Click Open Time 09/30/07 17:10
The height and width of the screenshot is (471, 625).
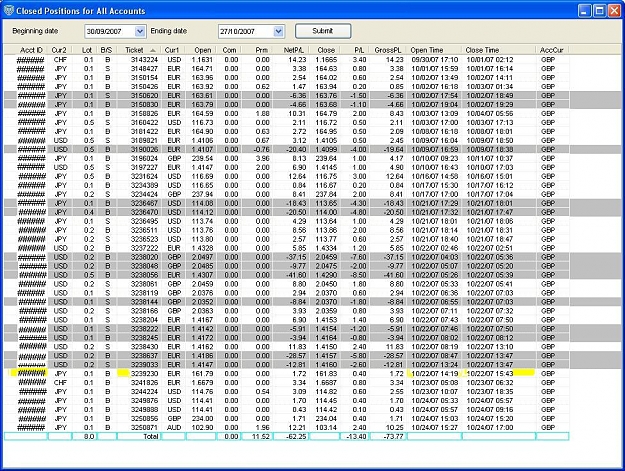tap(434, 60)
